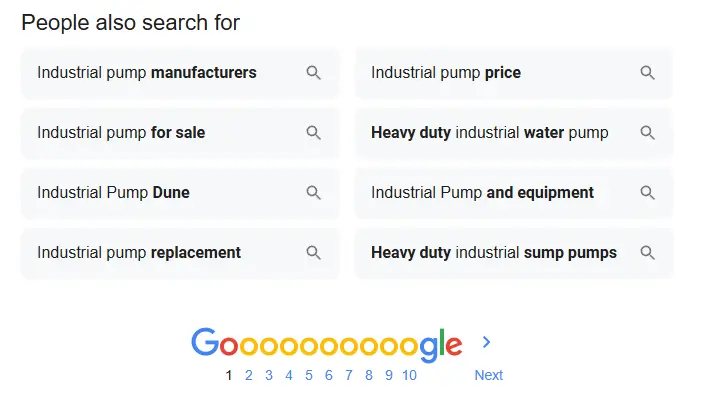The width and height of the screenshot is (719, 402).
Task: Click magnifier beside Heavy duty industrial water pump
Action: pyautogui.click(x=647, y=133)
